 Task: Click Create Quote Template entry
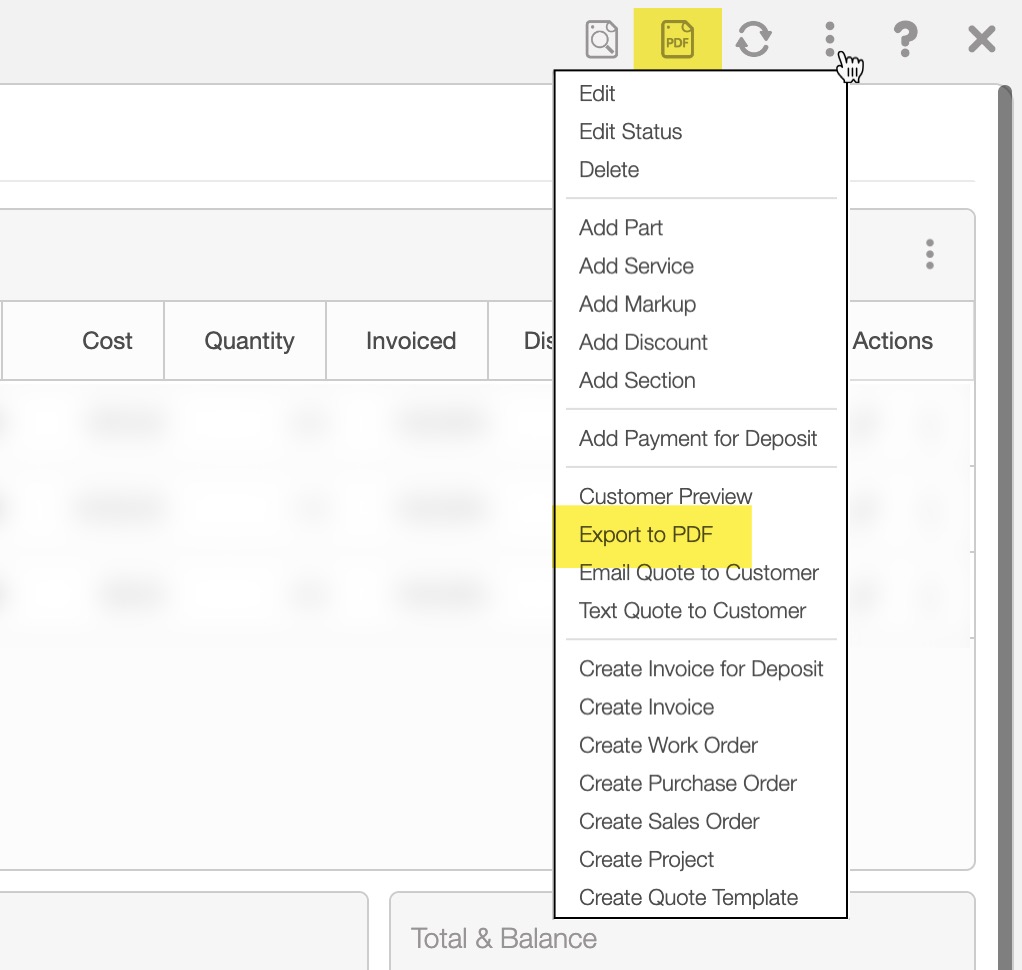688,898
